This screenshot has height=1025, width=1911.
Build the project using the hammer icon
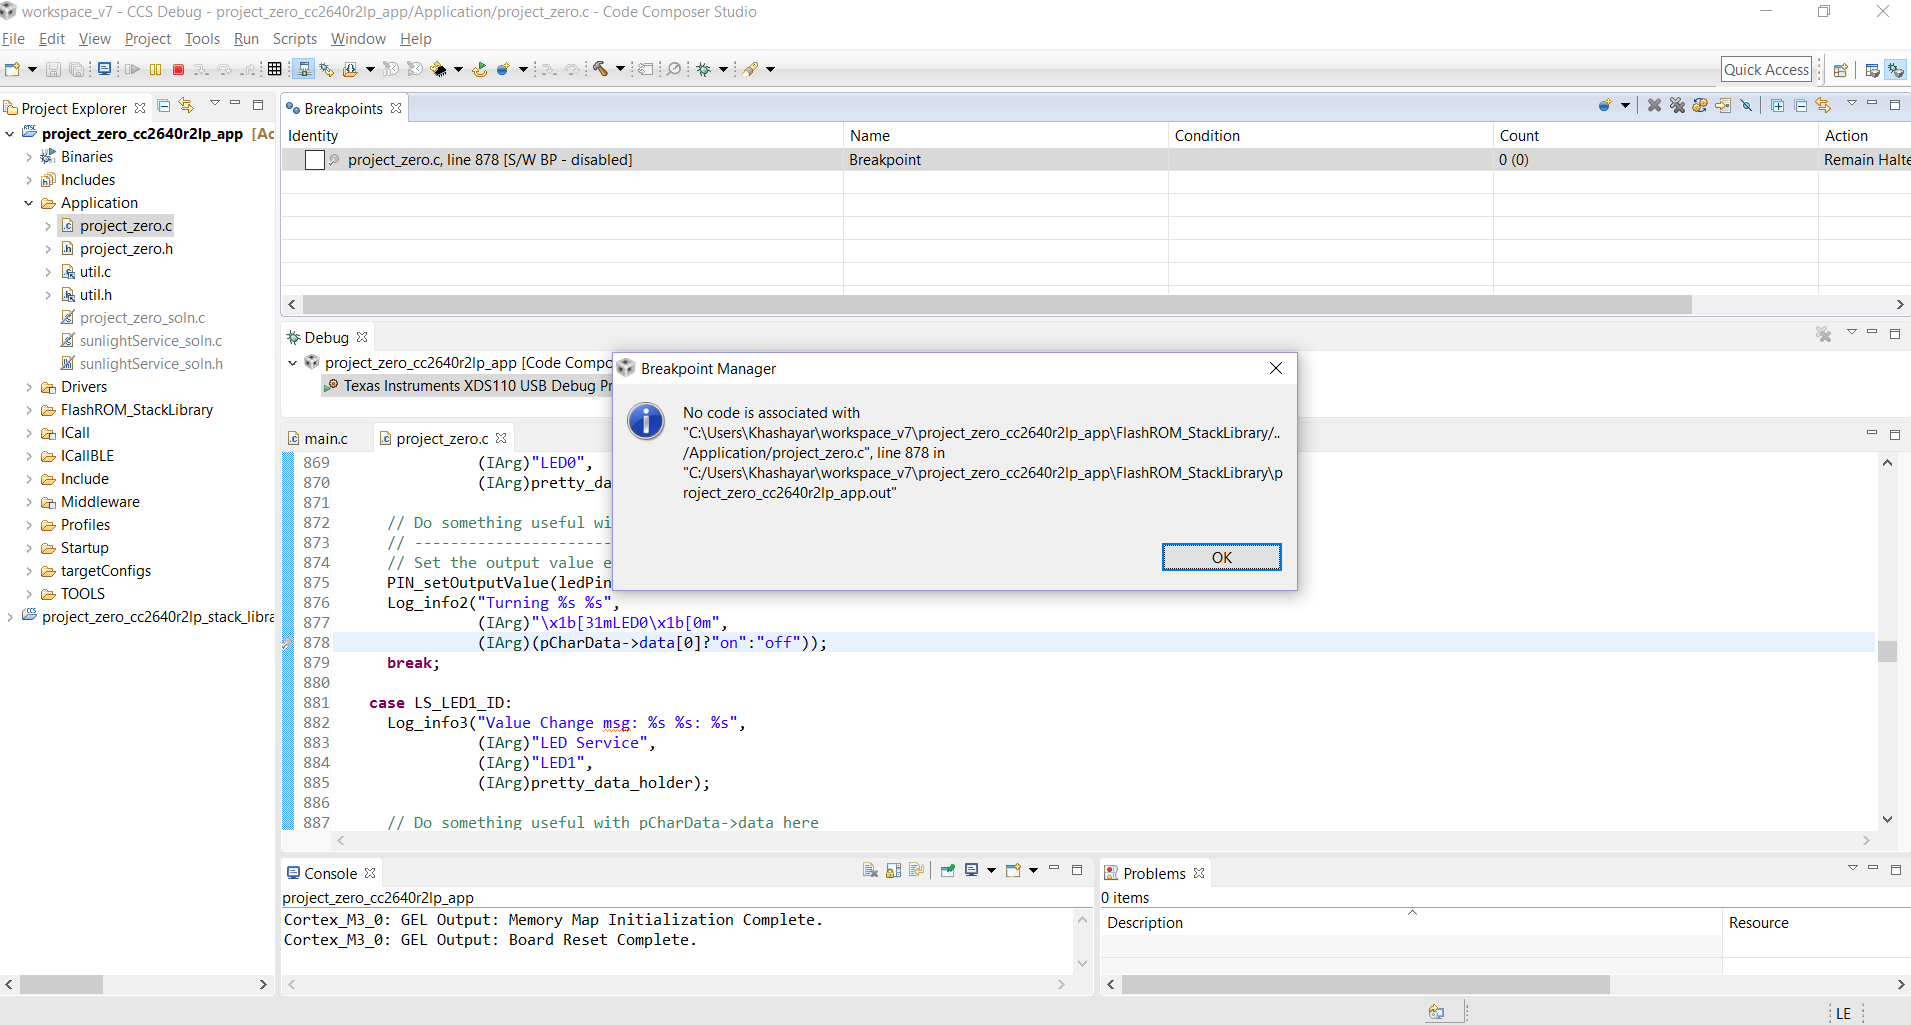[x=600, y=69]
